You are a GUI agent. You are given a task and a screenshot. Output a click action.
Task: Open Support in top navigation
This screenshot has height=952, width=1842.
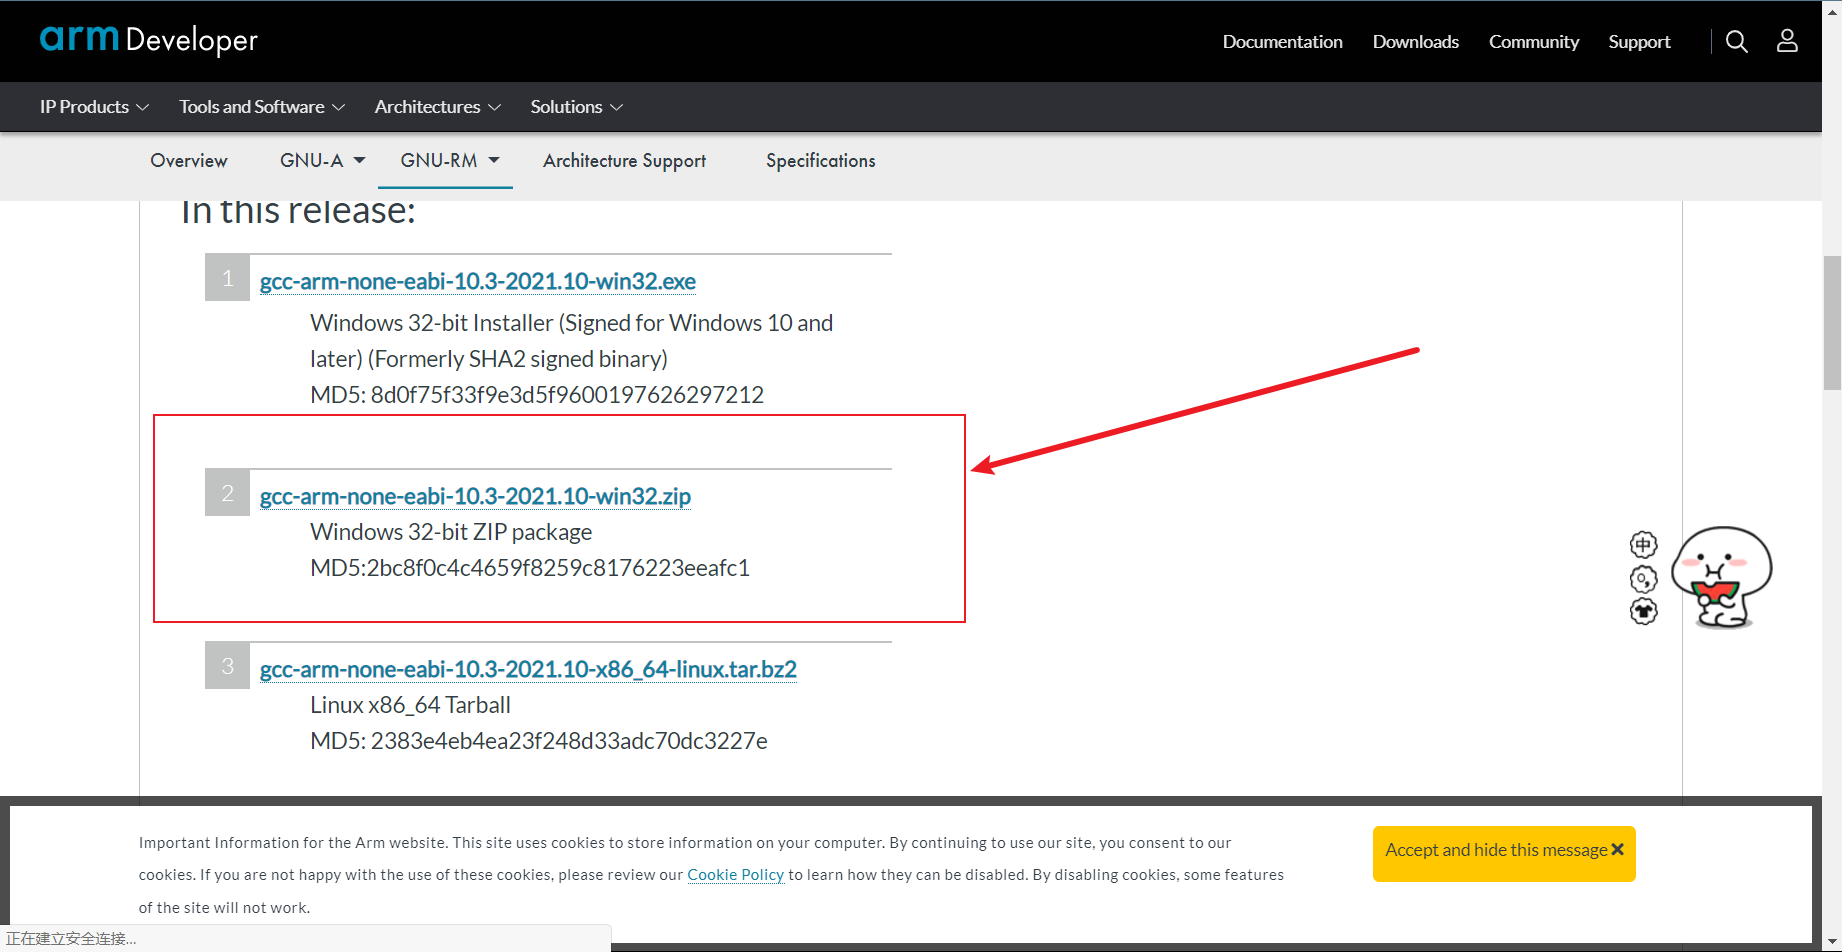coord(1639,42)
